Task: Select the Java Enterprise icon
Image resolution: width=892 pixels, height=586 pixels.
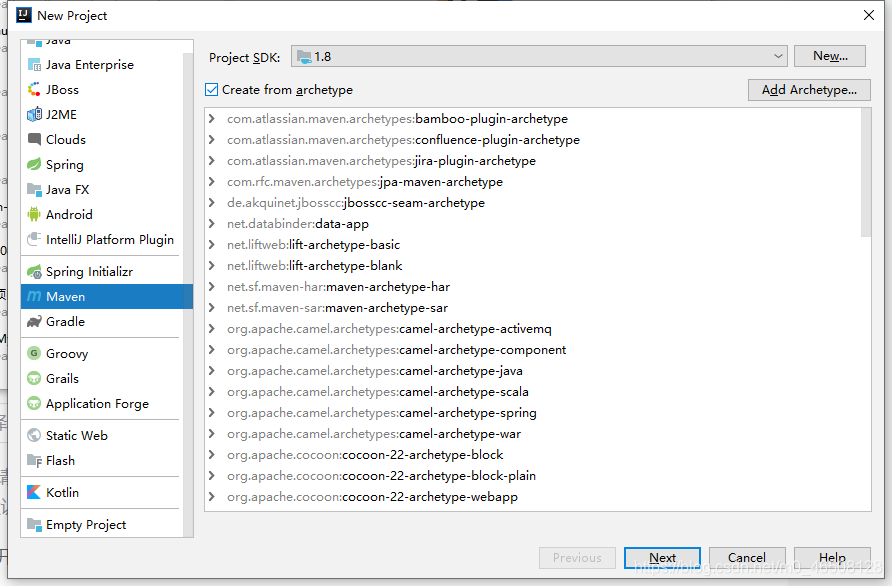Action: (x=34, y=65)
